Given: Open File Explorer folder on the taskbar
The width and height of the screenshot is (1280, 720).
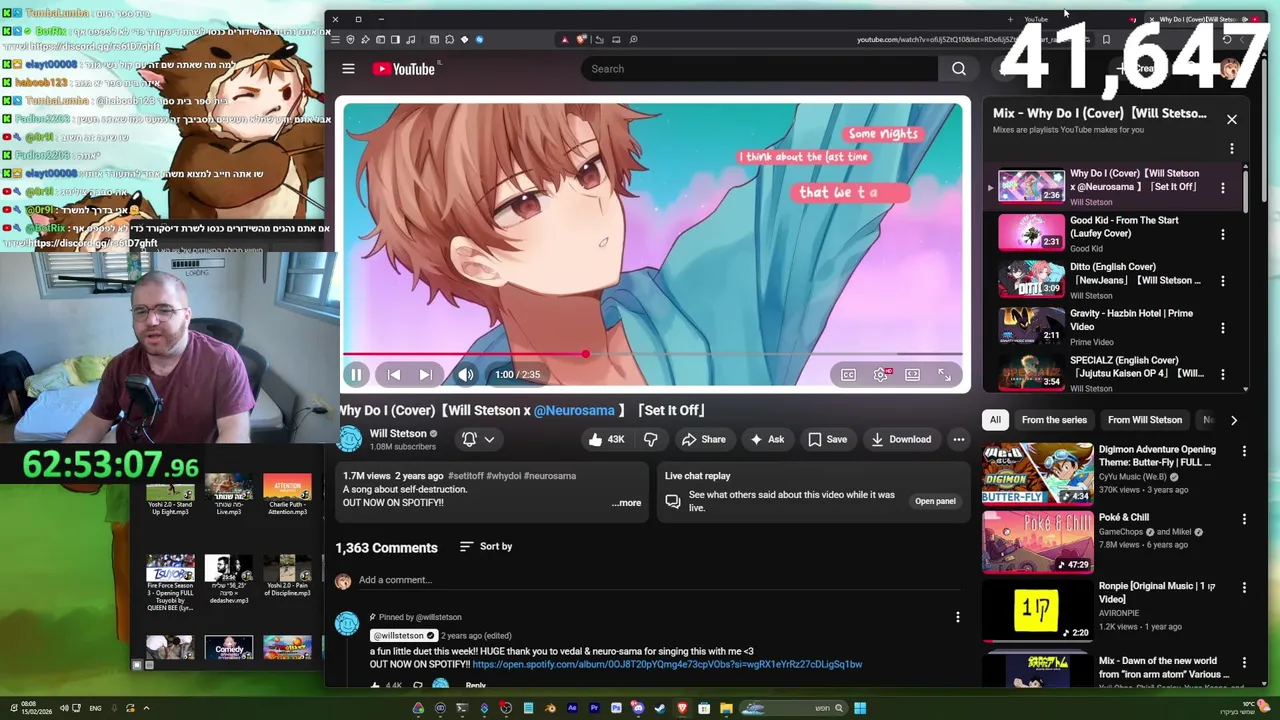Looking at the screenshot, I should [x=726, y=708].
